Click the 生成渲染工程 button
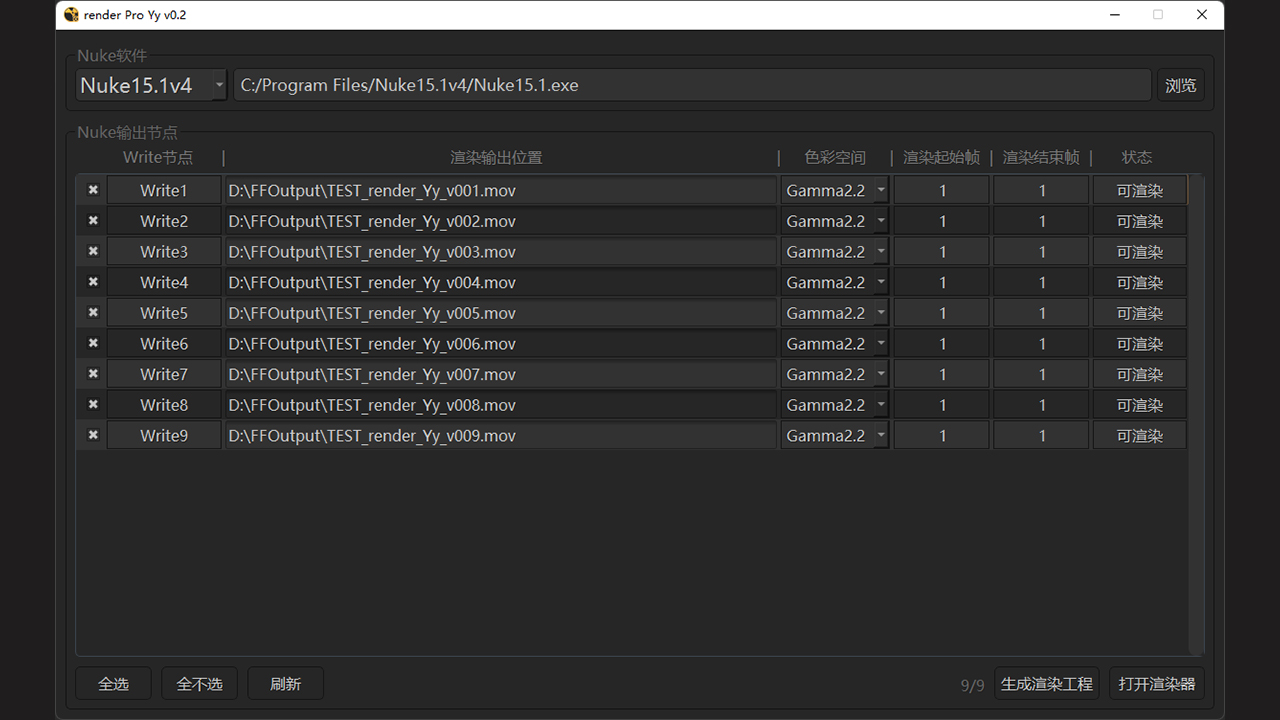Viewport: 1280px width, 720px height. [1046, 684]
